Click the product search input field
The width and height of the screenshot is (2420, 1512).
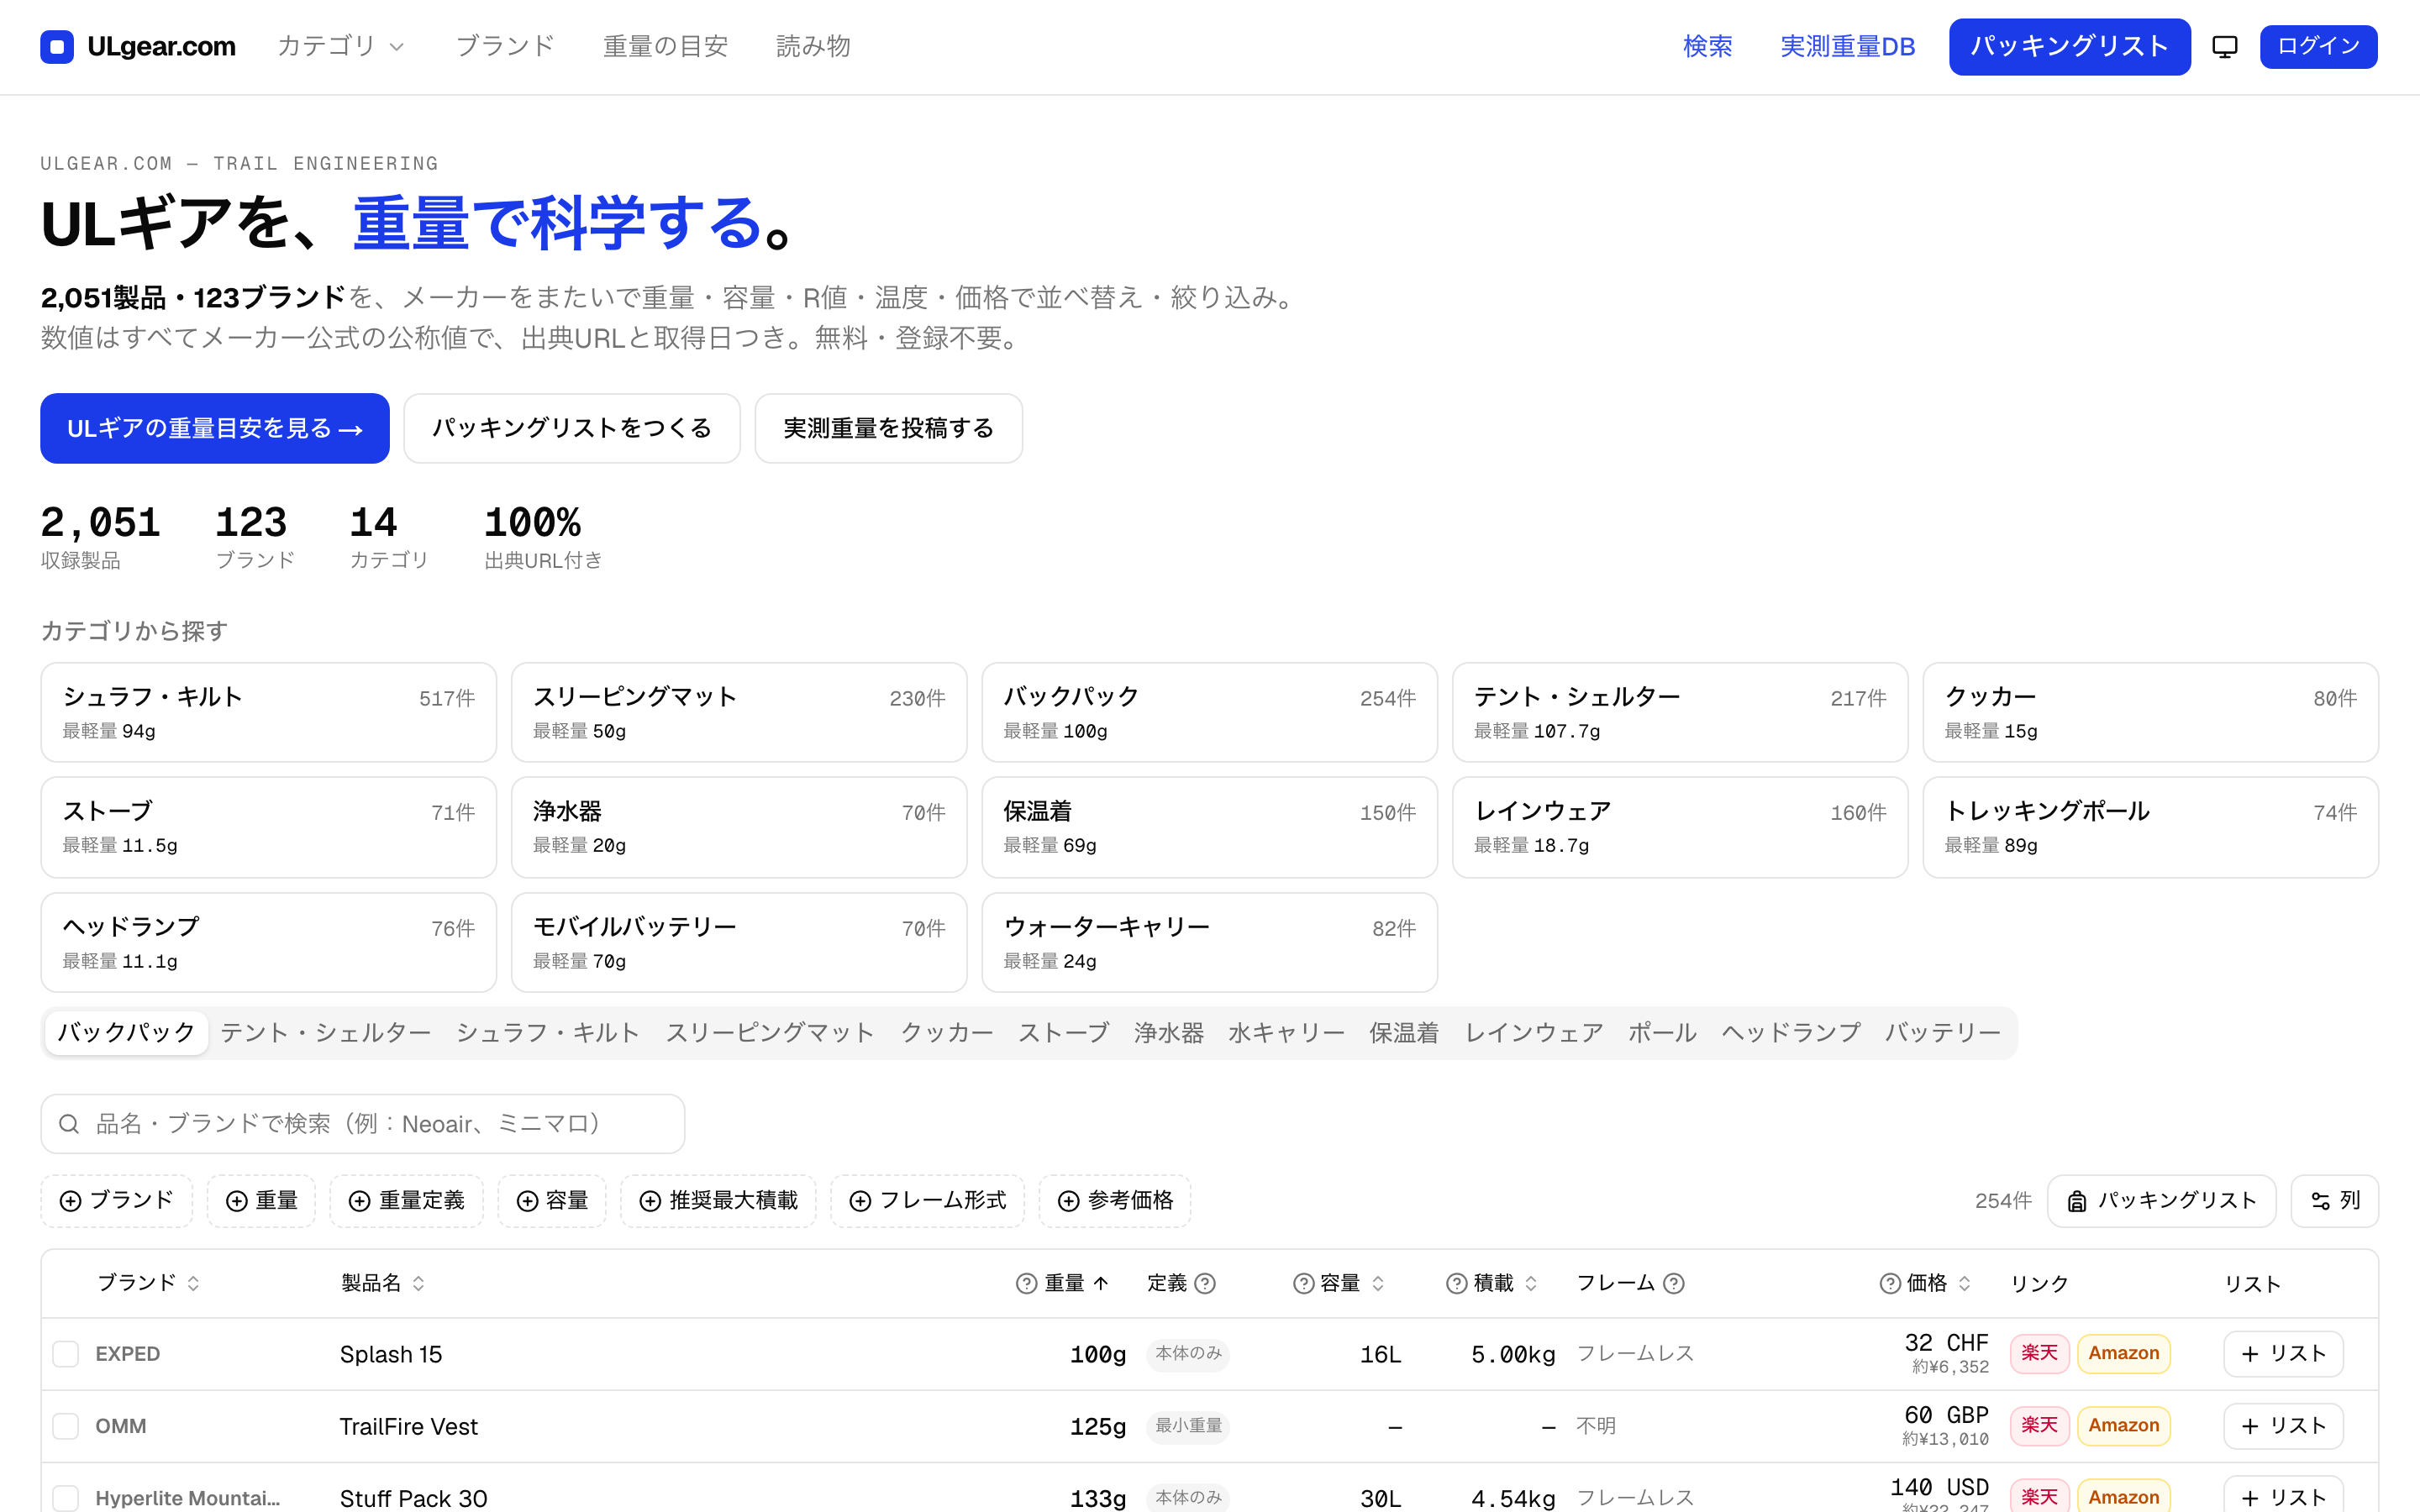[x=363, y=1124]
